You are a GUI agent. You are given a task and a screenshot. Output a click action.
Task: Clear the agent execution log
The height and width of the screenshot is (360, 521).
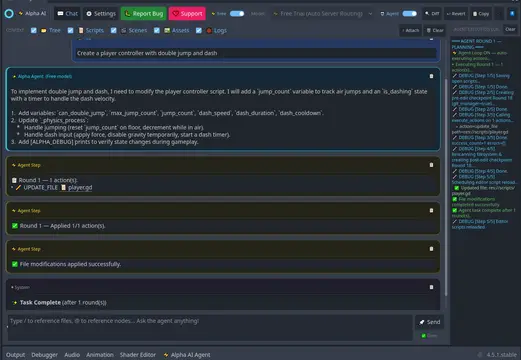pyautogui.click(x=510, y=29)
